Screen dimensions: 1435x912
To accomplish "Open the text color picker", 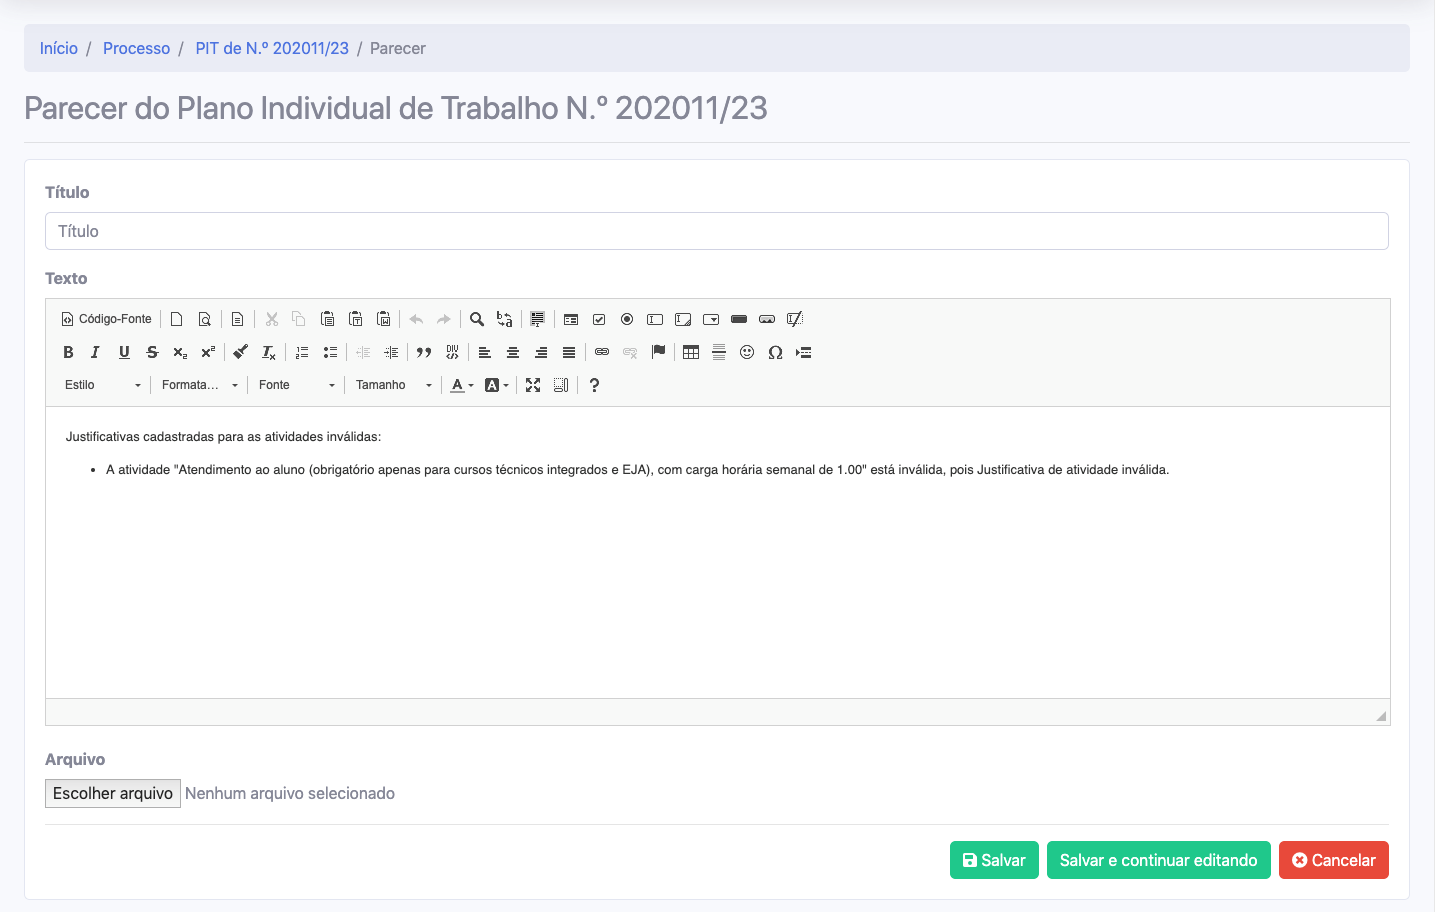I will pyautogui.click(x=461, y=385).
